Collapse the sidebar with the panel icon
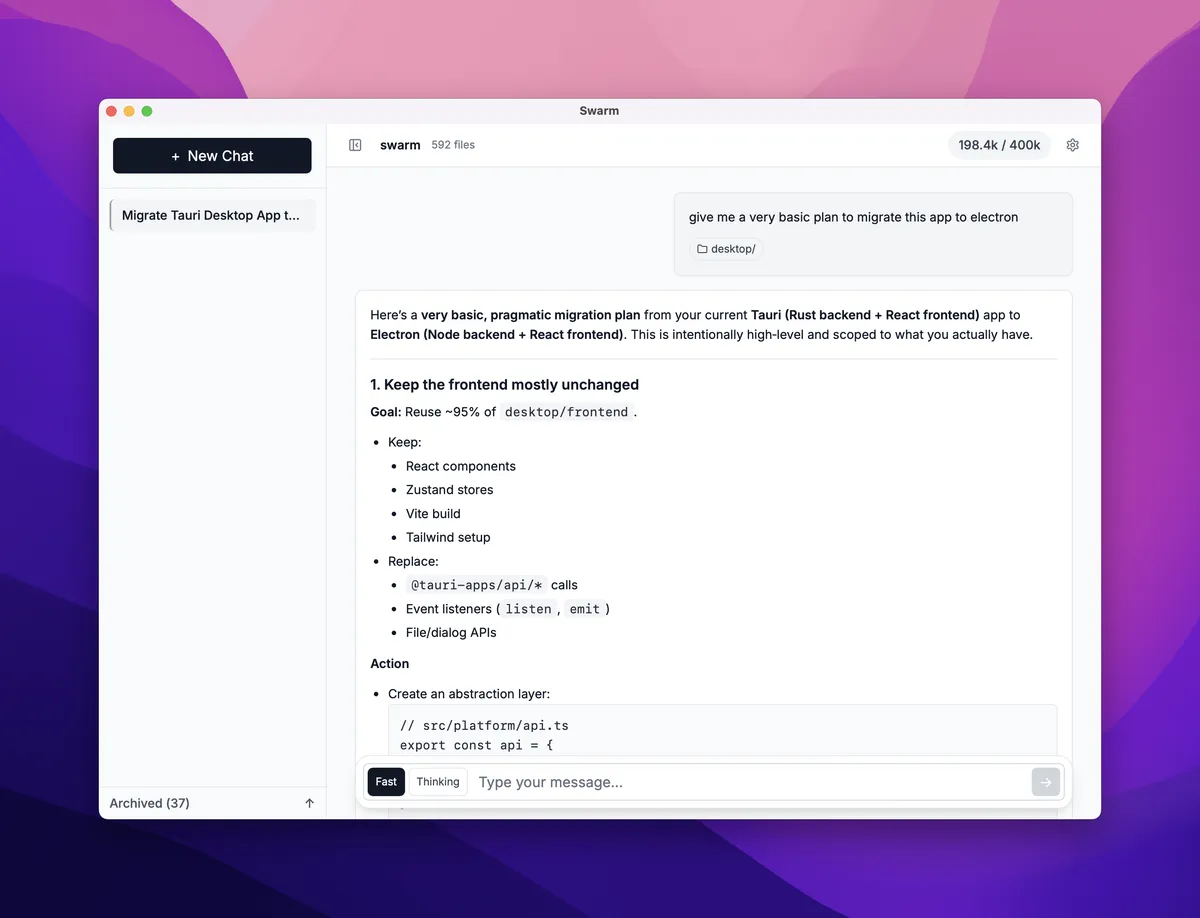The height and width of the screenshot is (918, 1200). click(355, 145)
